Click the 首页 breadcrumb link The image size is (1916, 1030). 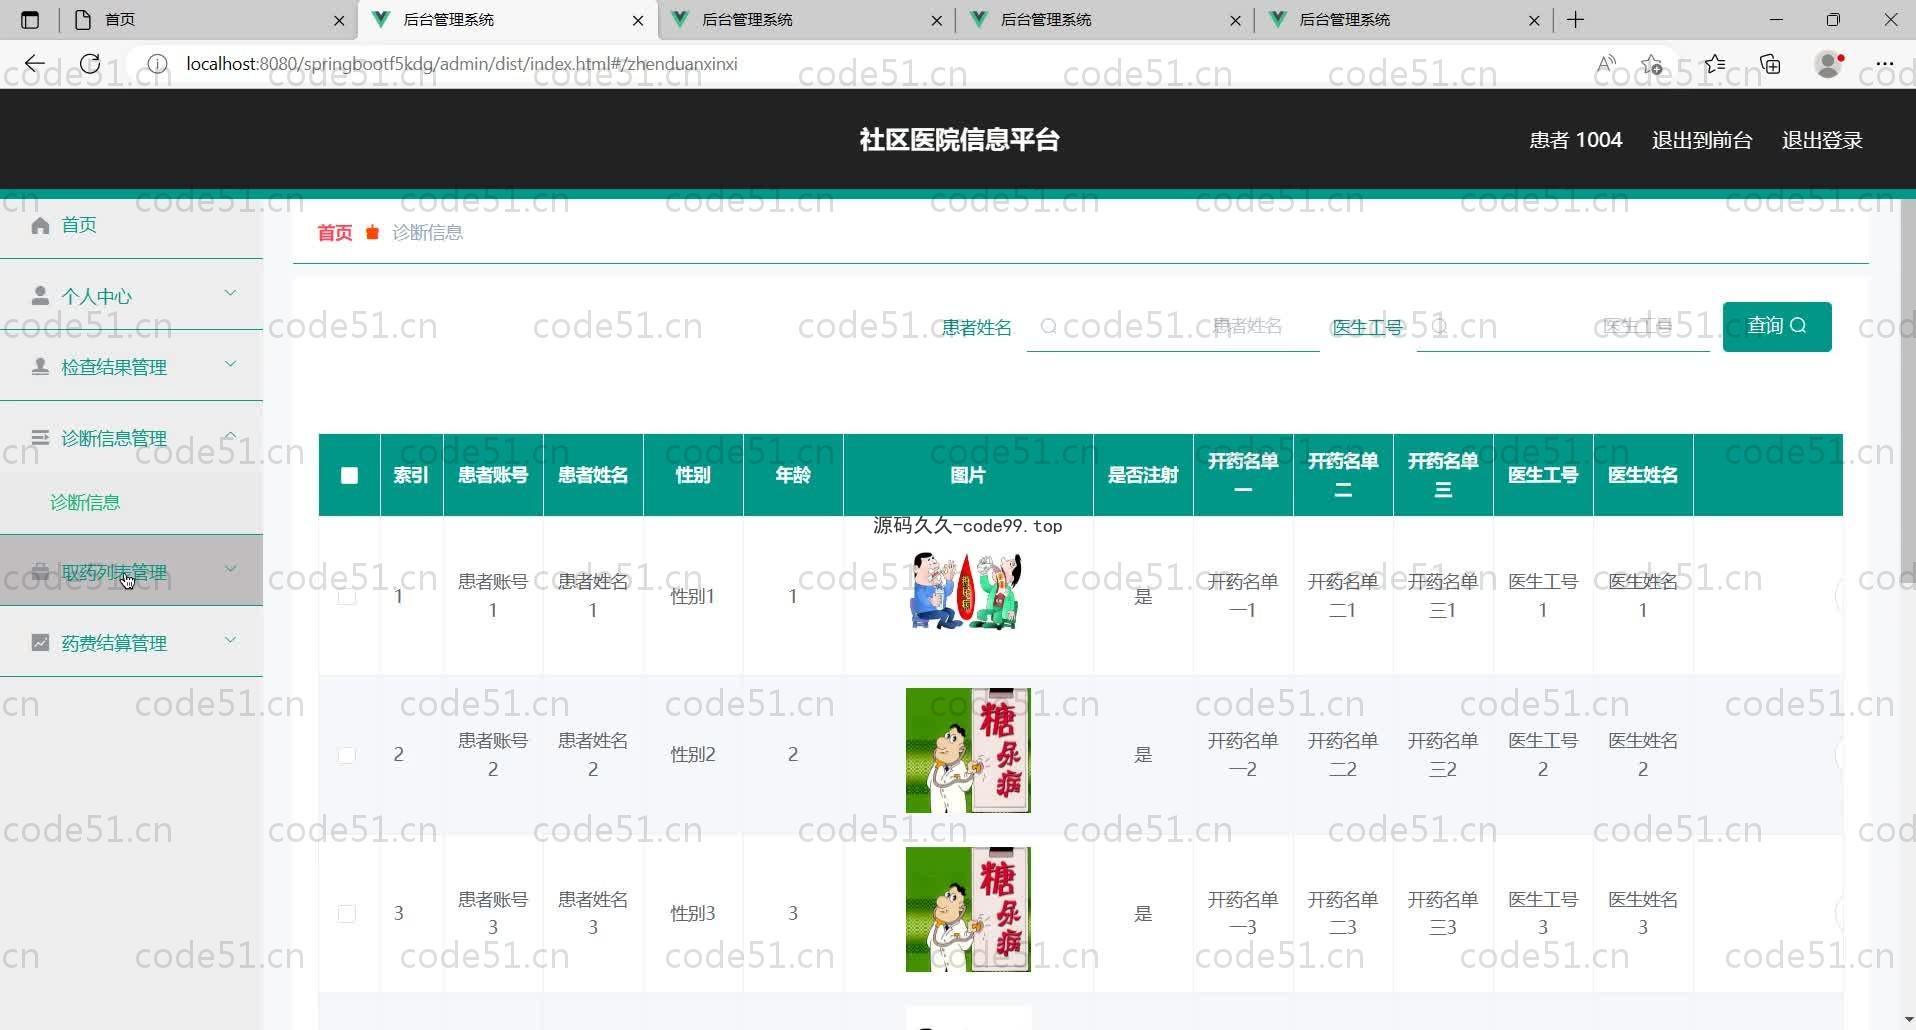point(335,233)
